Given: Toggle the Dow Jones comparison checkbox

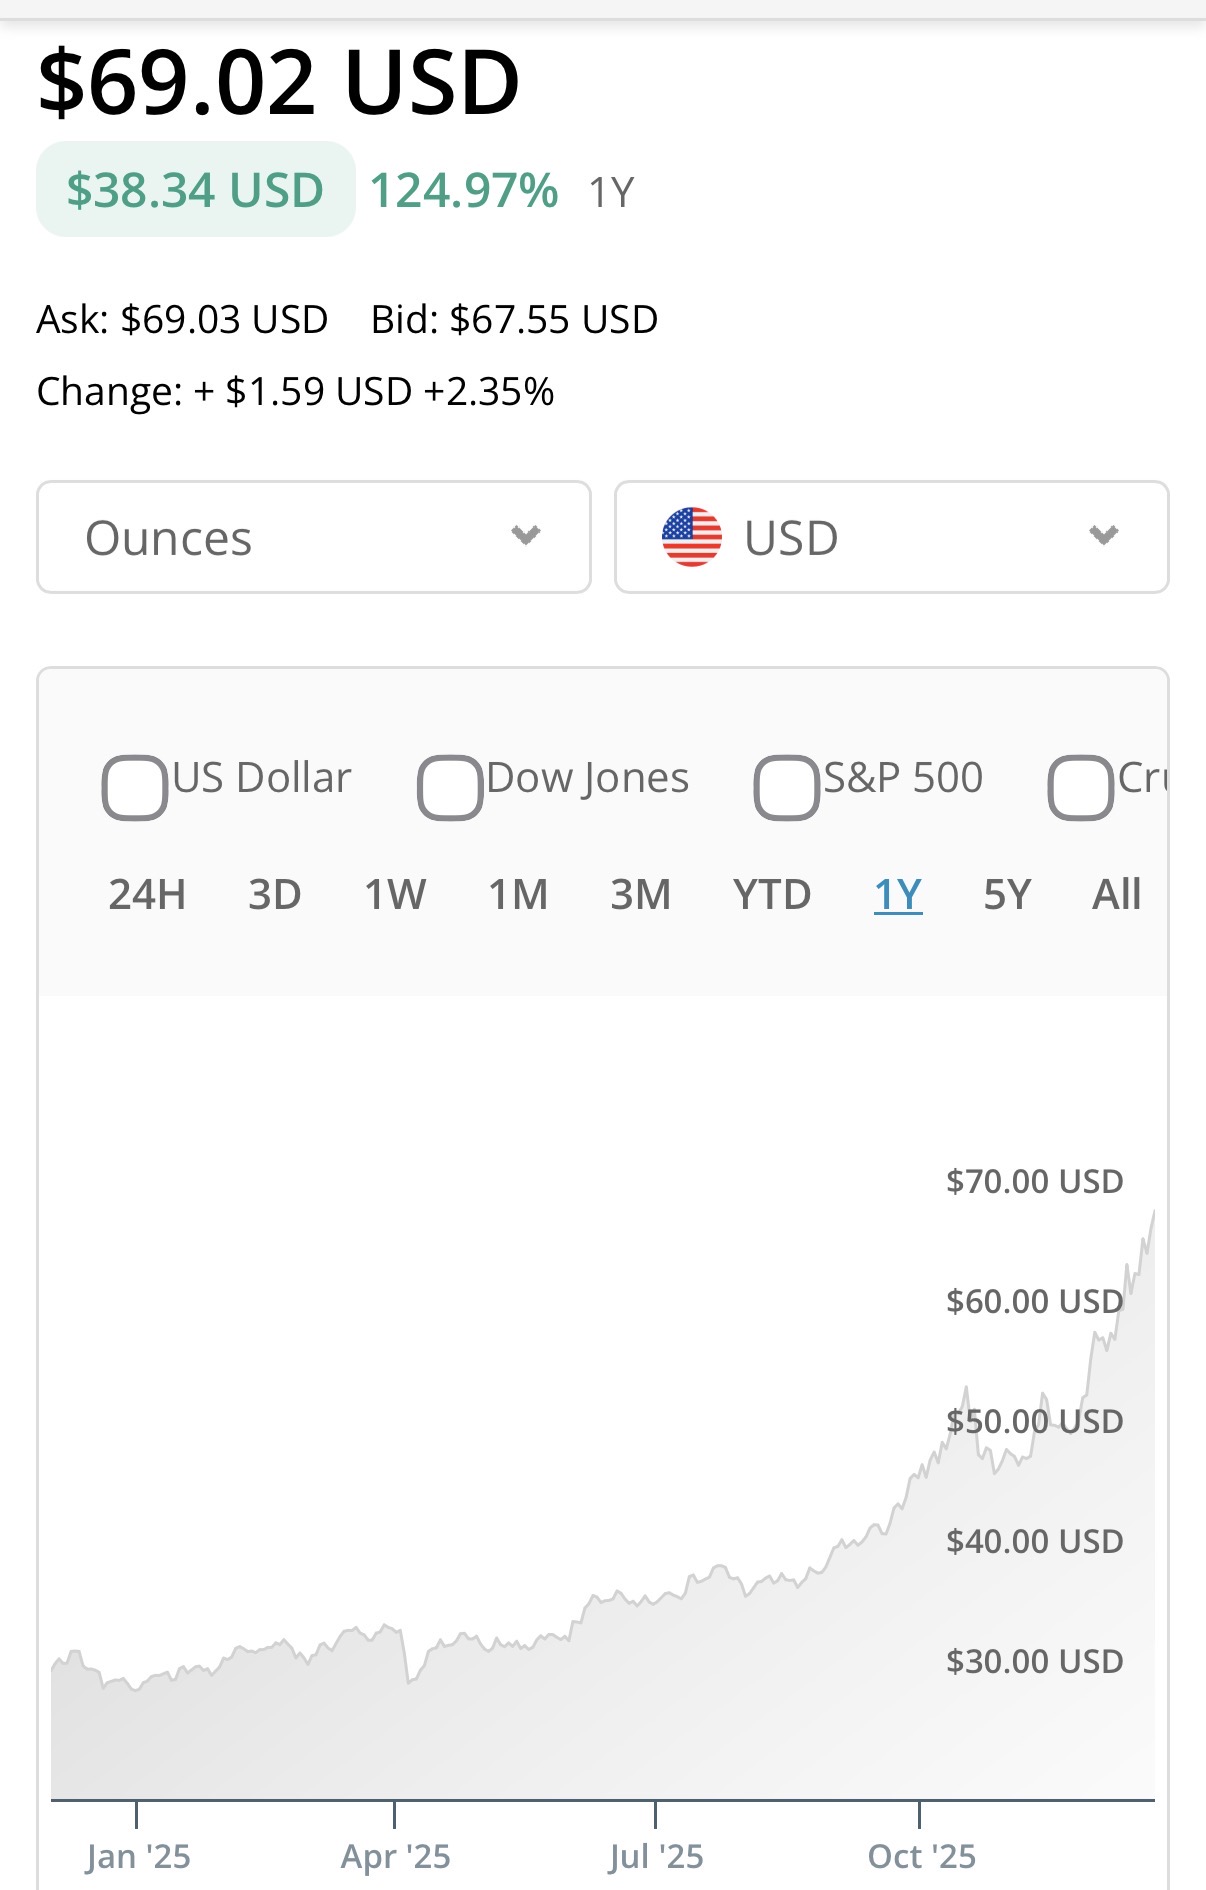Looking at the screenshot, I should [x=450, y=788].
